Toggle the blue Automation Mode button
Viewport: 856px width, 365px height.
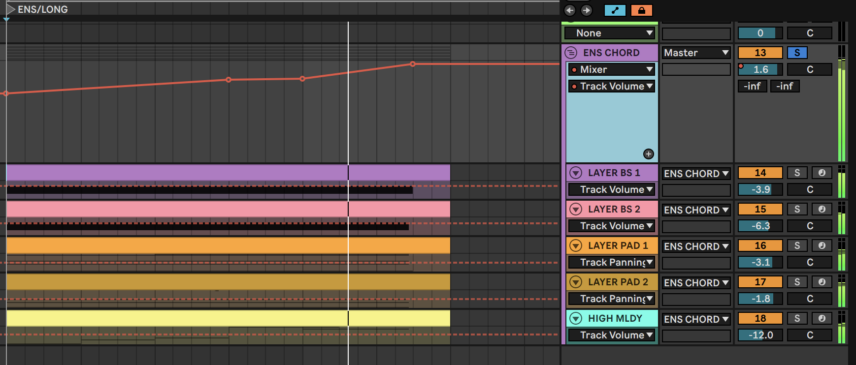(615, 10)
